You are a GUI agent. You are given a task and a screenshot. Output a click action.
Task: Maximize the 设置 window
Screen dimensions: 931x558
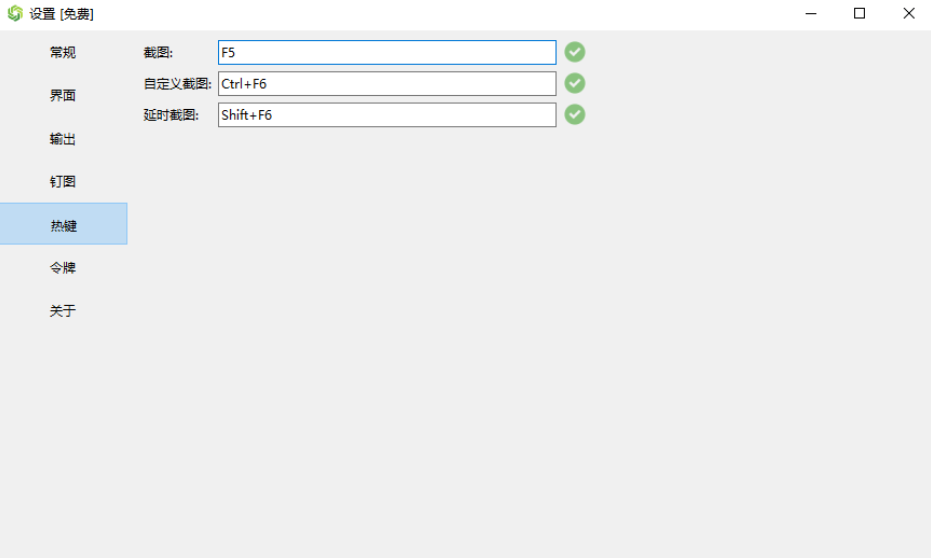[x=859, y=14]
